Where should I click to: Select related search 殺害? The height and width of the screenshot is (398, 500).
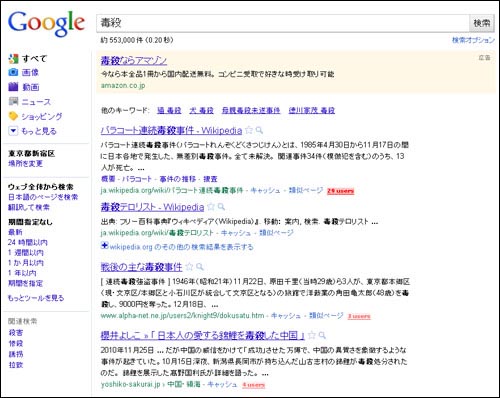point(16,332)
